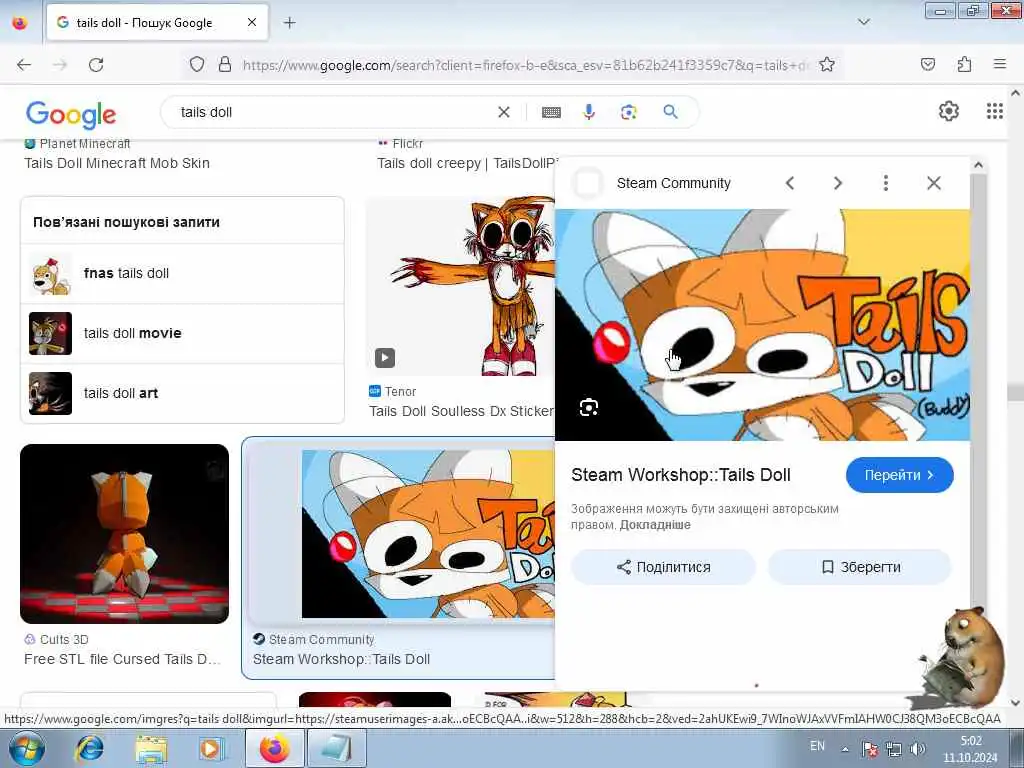Click the Firefox taskbar button

coord(274,748)
